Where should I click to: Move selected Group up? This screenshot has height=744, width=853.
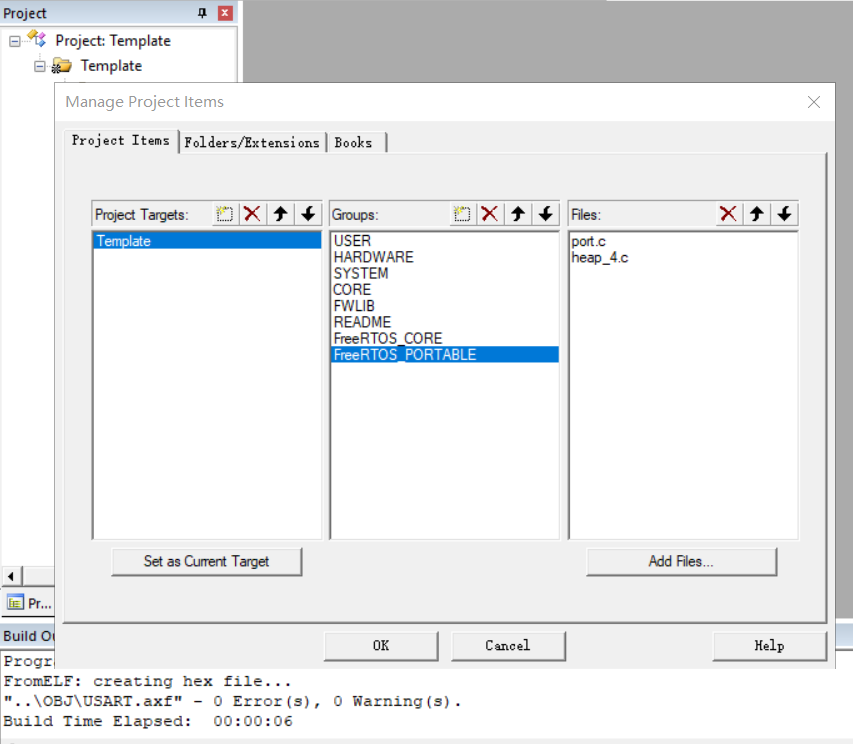click(518, 214)
